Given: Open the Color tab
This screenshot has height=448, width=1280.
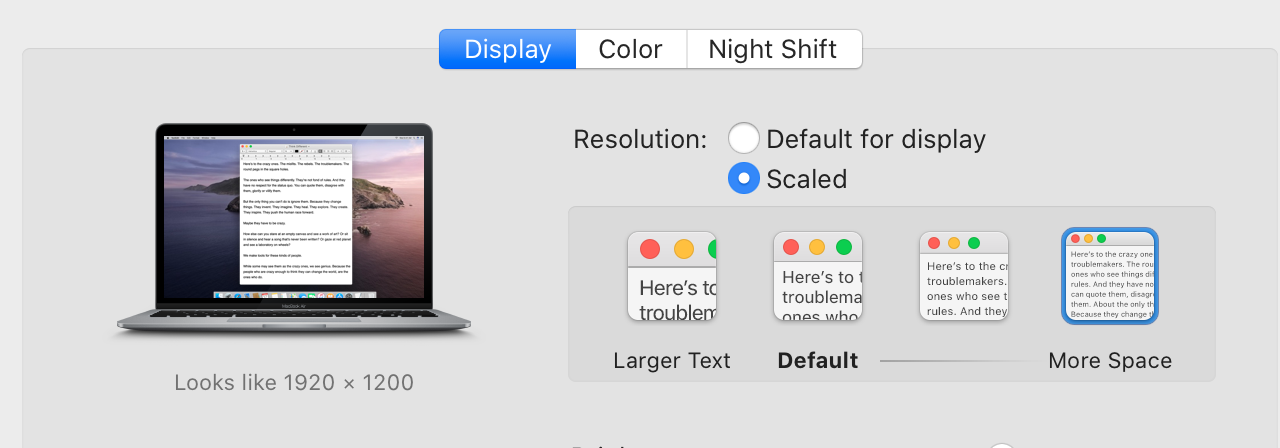Looking at the screenshot, I should click(631, 49).
